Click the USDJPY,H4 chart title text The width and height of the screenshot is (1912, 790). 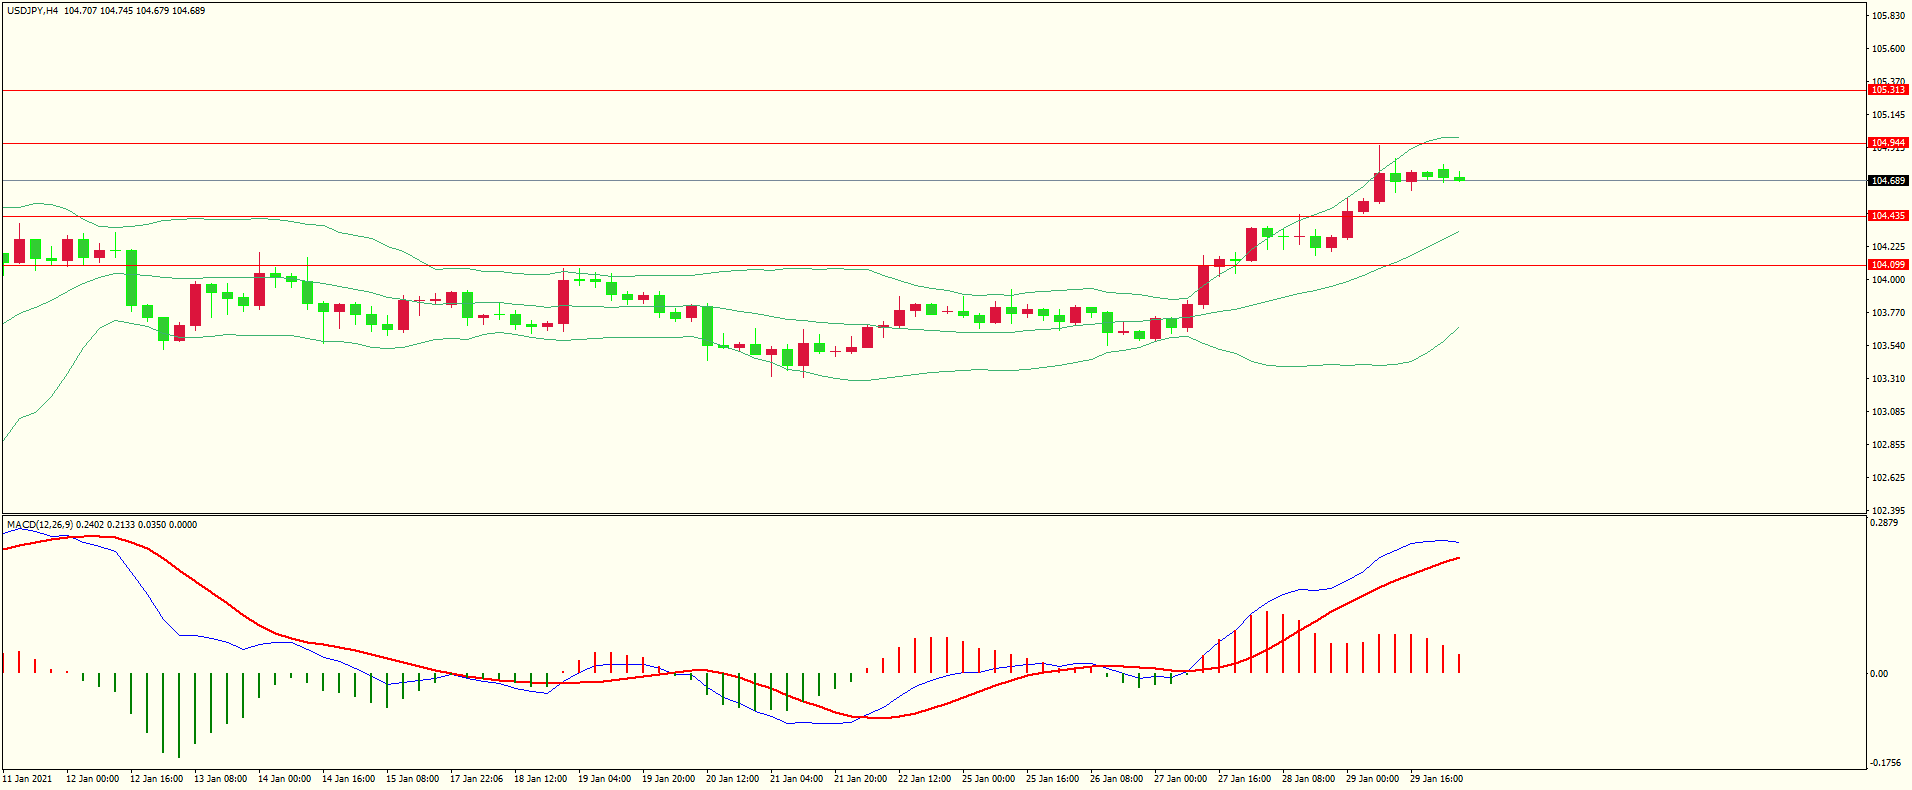point(32,11)
